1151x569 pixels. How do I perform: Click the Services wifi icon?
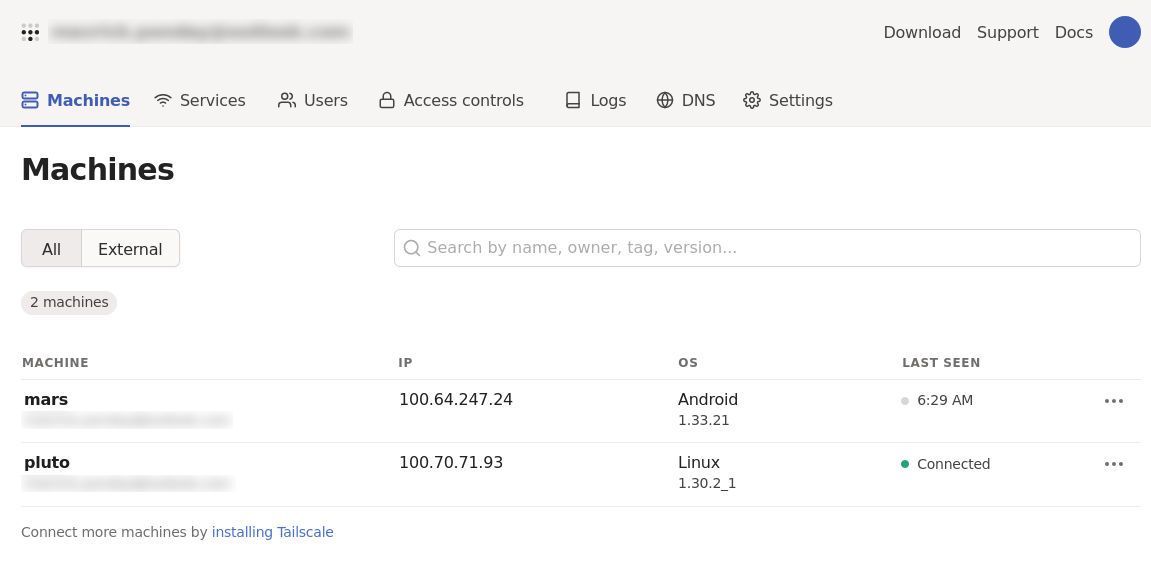coord(163,100)
